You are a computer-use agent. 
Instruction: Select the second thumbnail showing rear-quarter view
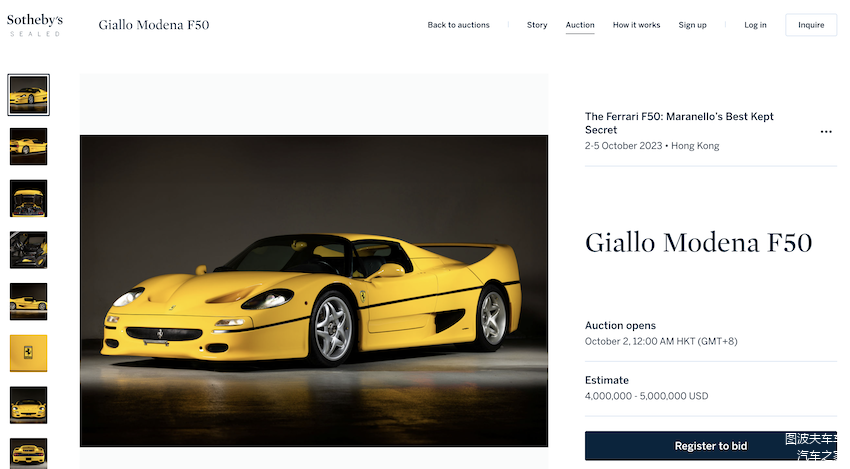coord(28,147)
